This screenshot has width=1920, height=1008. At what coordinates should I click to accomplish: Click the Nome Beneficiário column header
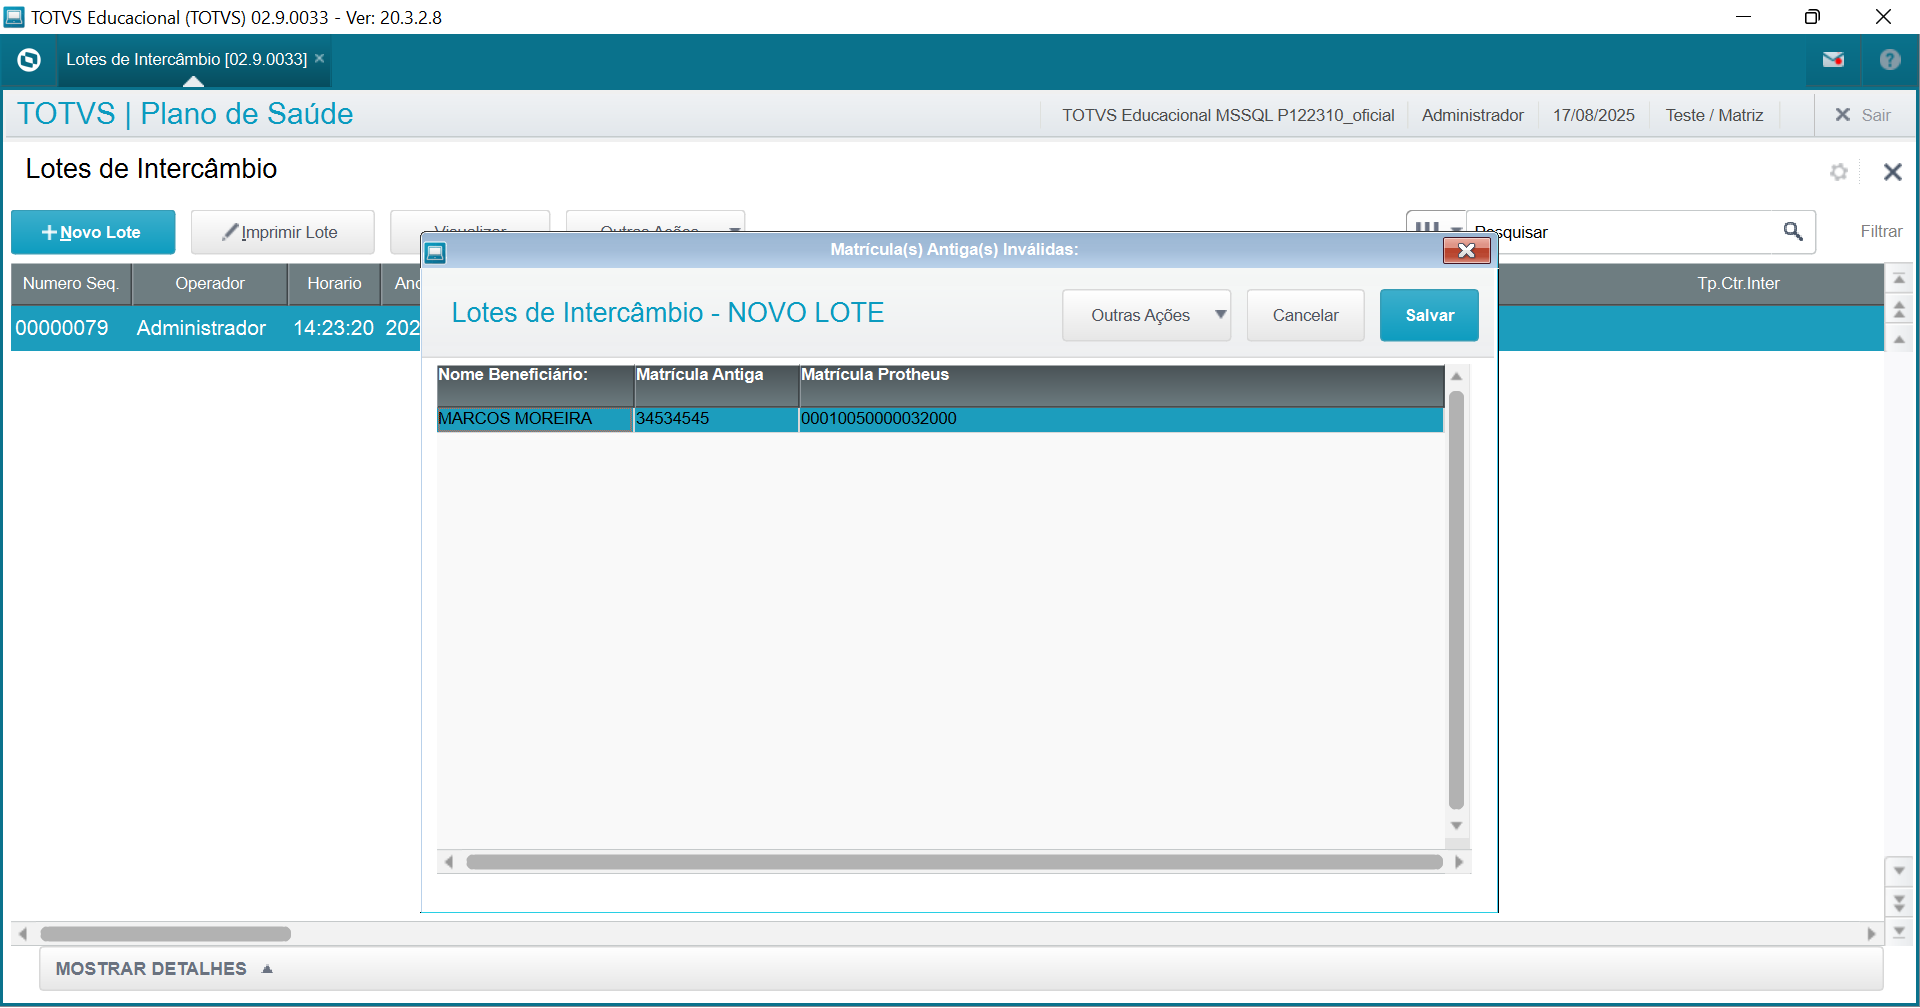click(535, 385)
